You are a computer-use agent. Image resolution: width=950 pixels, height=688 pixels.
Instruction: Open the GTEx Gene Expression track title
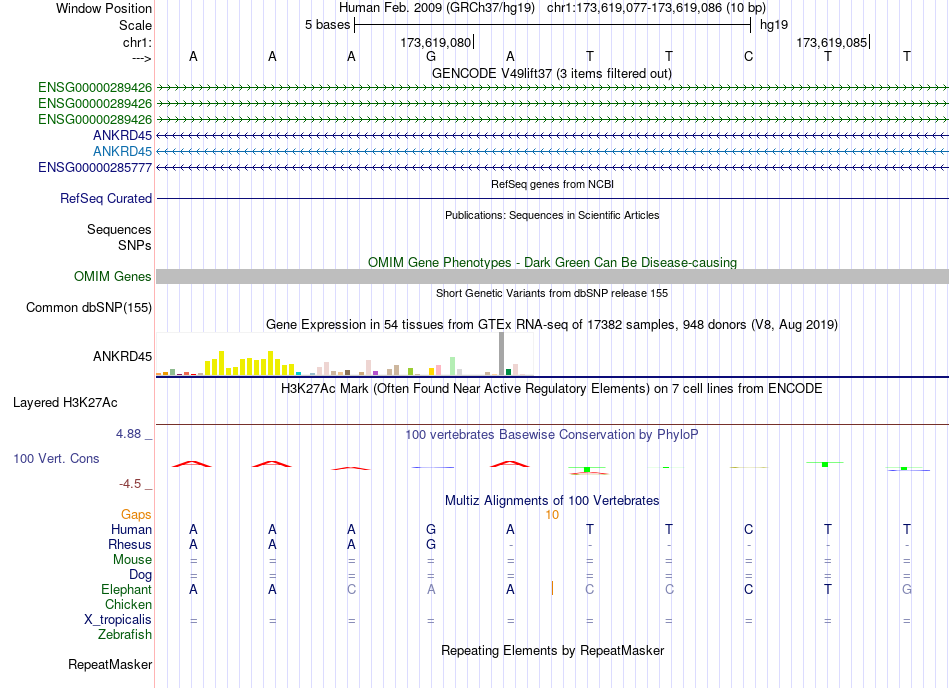[552, 325]
